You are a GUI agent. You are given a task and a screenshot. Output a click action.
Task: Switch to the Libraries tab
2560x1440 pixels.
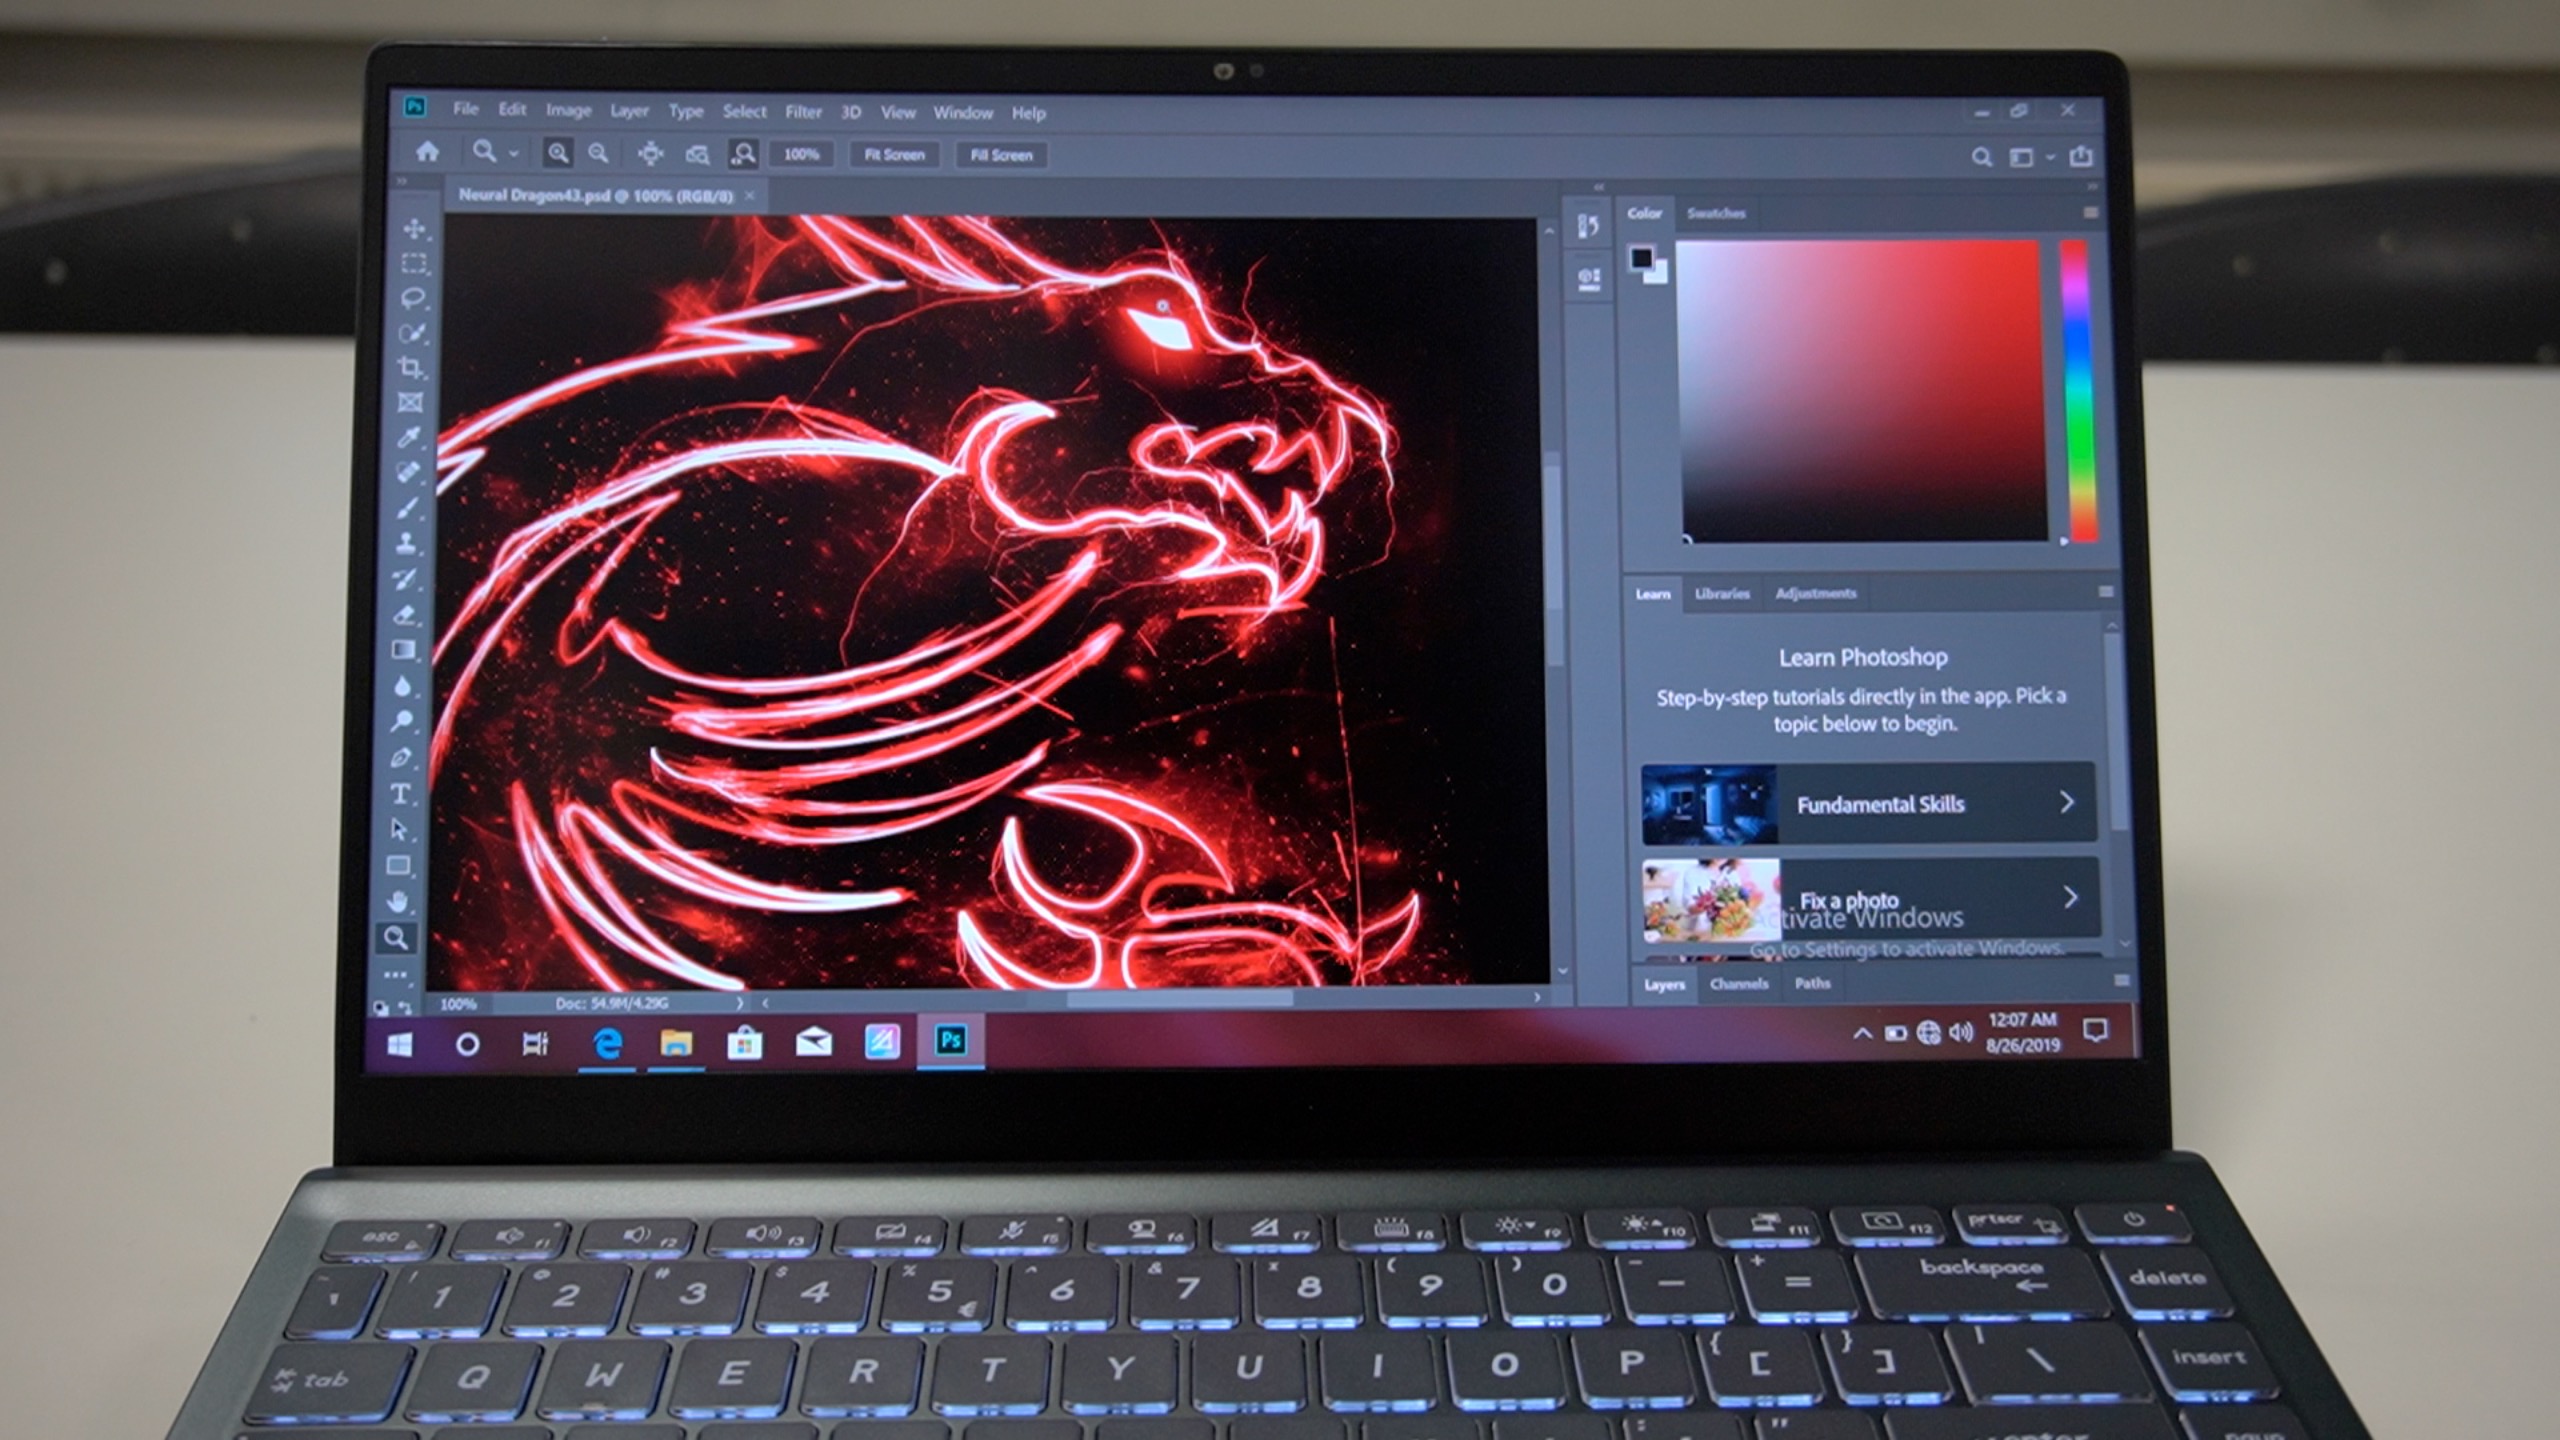coord(1722,593)
